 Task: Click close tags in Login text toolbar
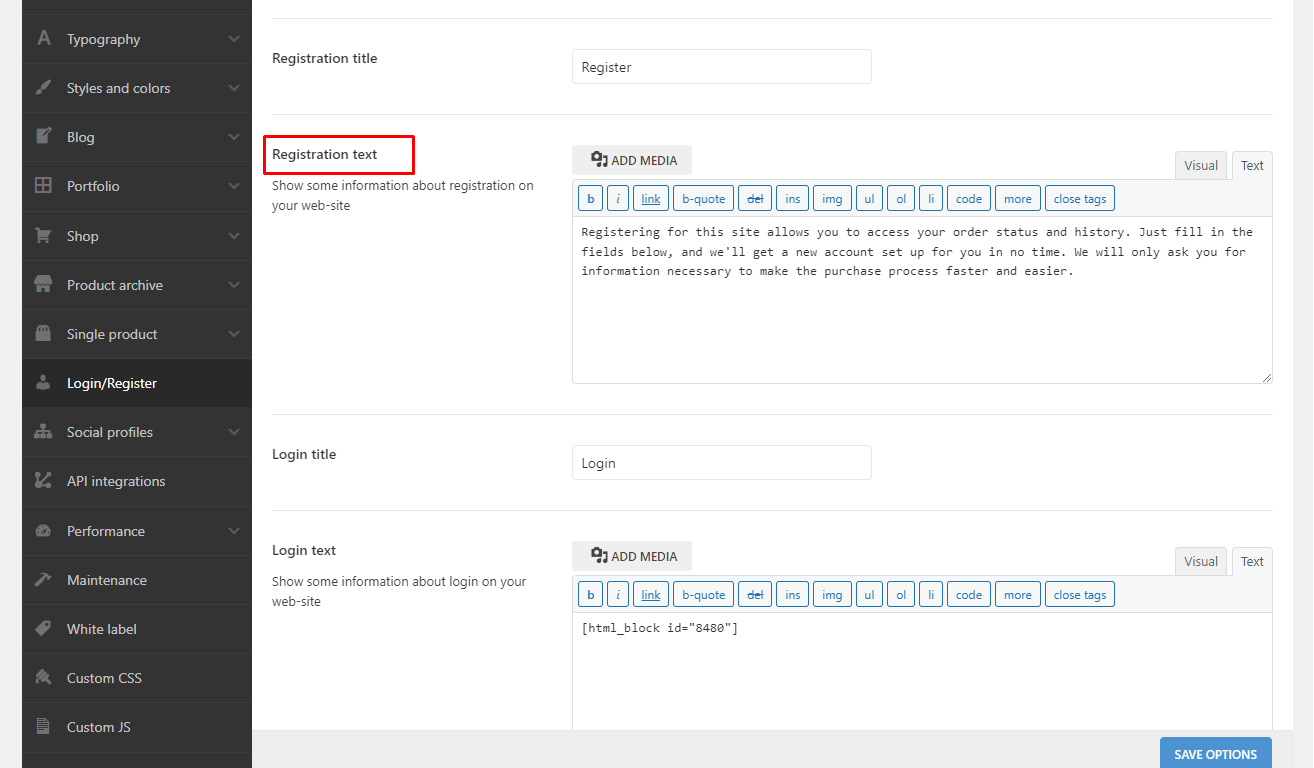[x=1080, y=595]
